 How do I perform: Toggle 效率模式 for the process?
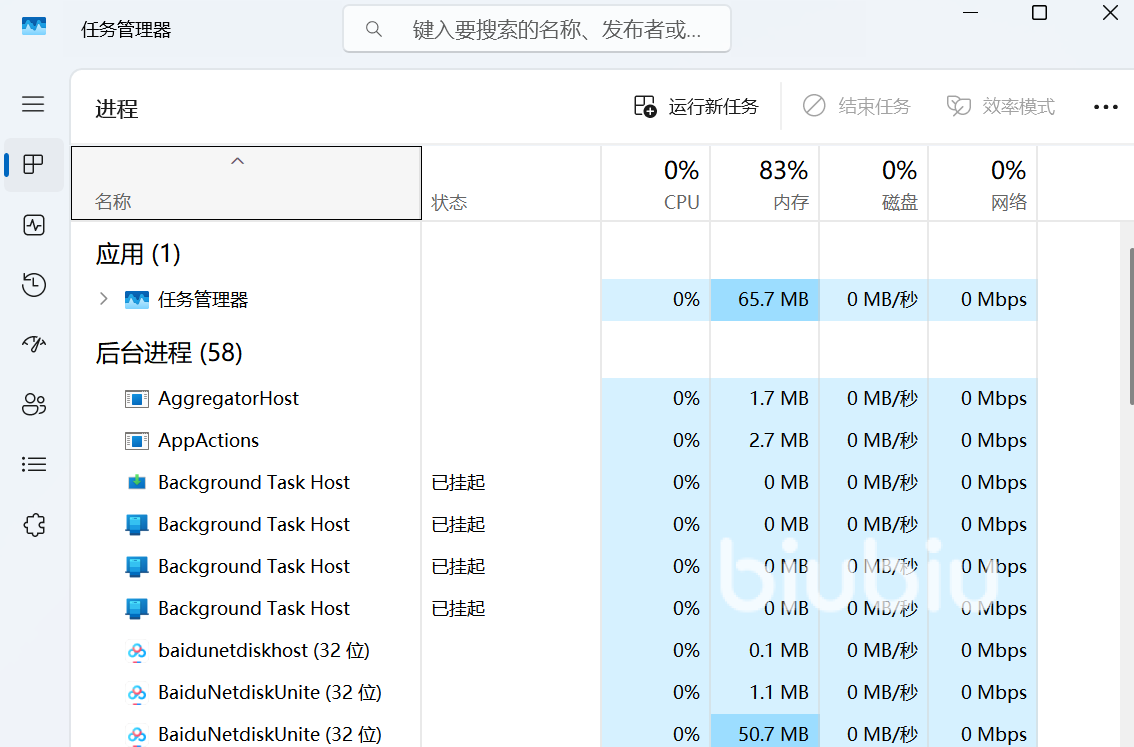[x=1001, y=106]
